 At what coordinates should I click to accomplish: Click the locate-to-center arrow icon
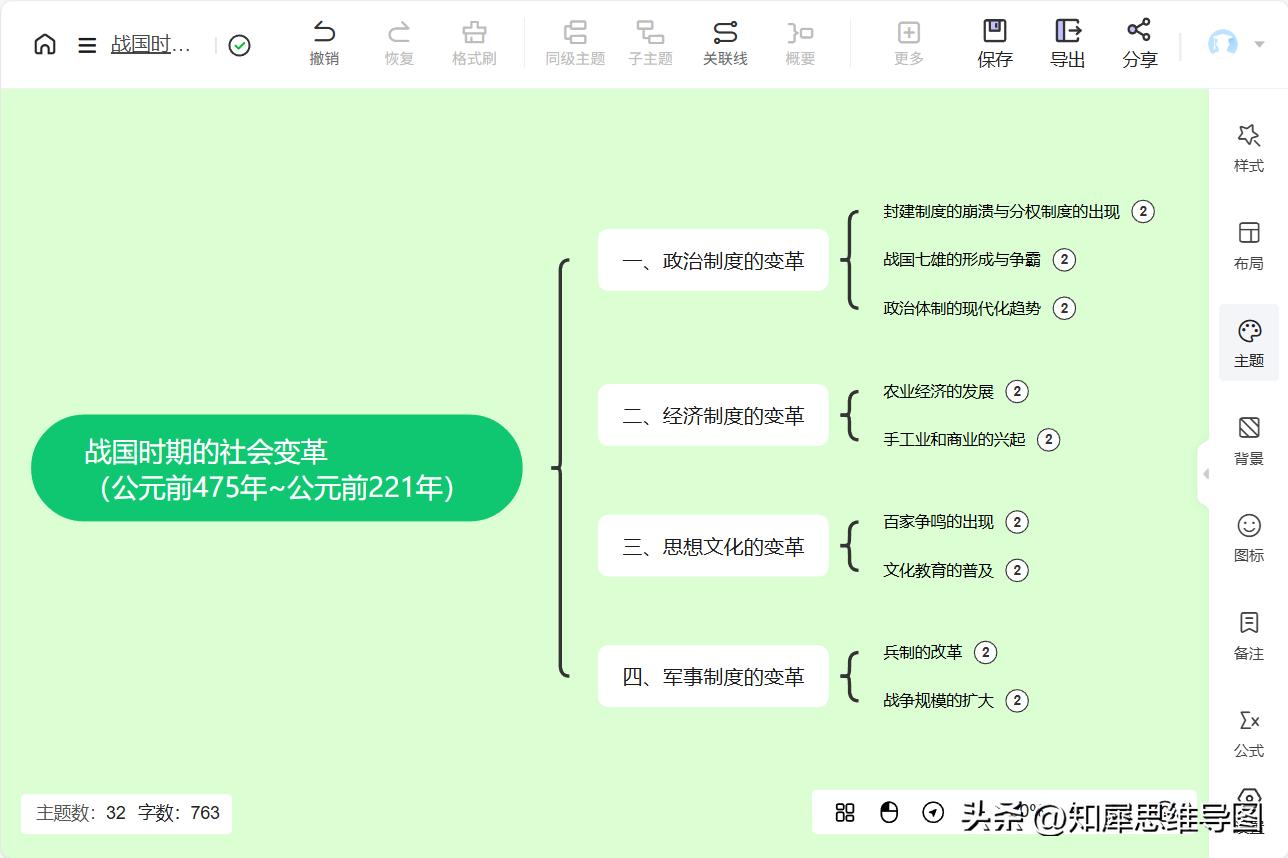point(935,813)
